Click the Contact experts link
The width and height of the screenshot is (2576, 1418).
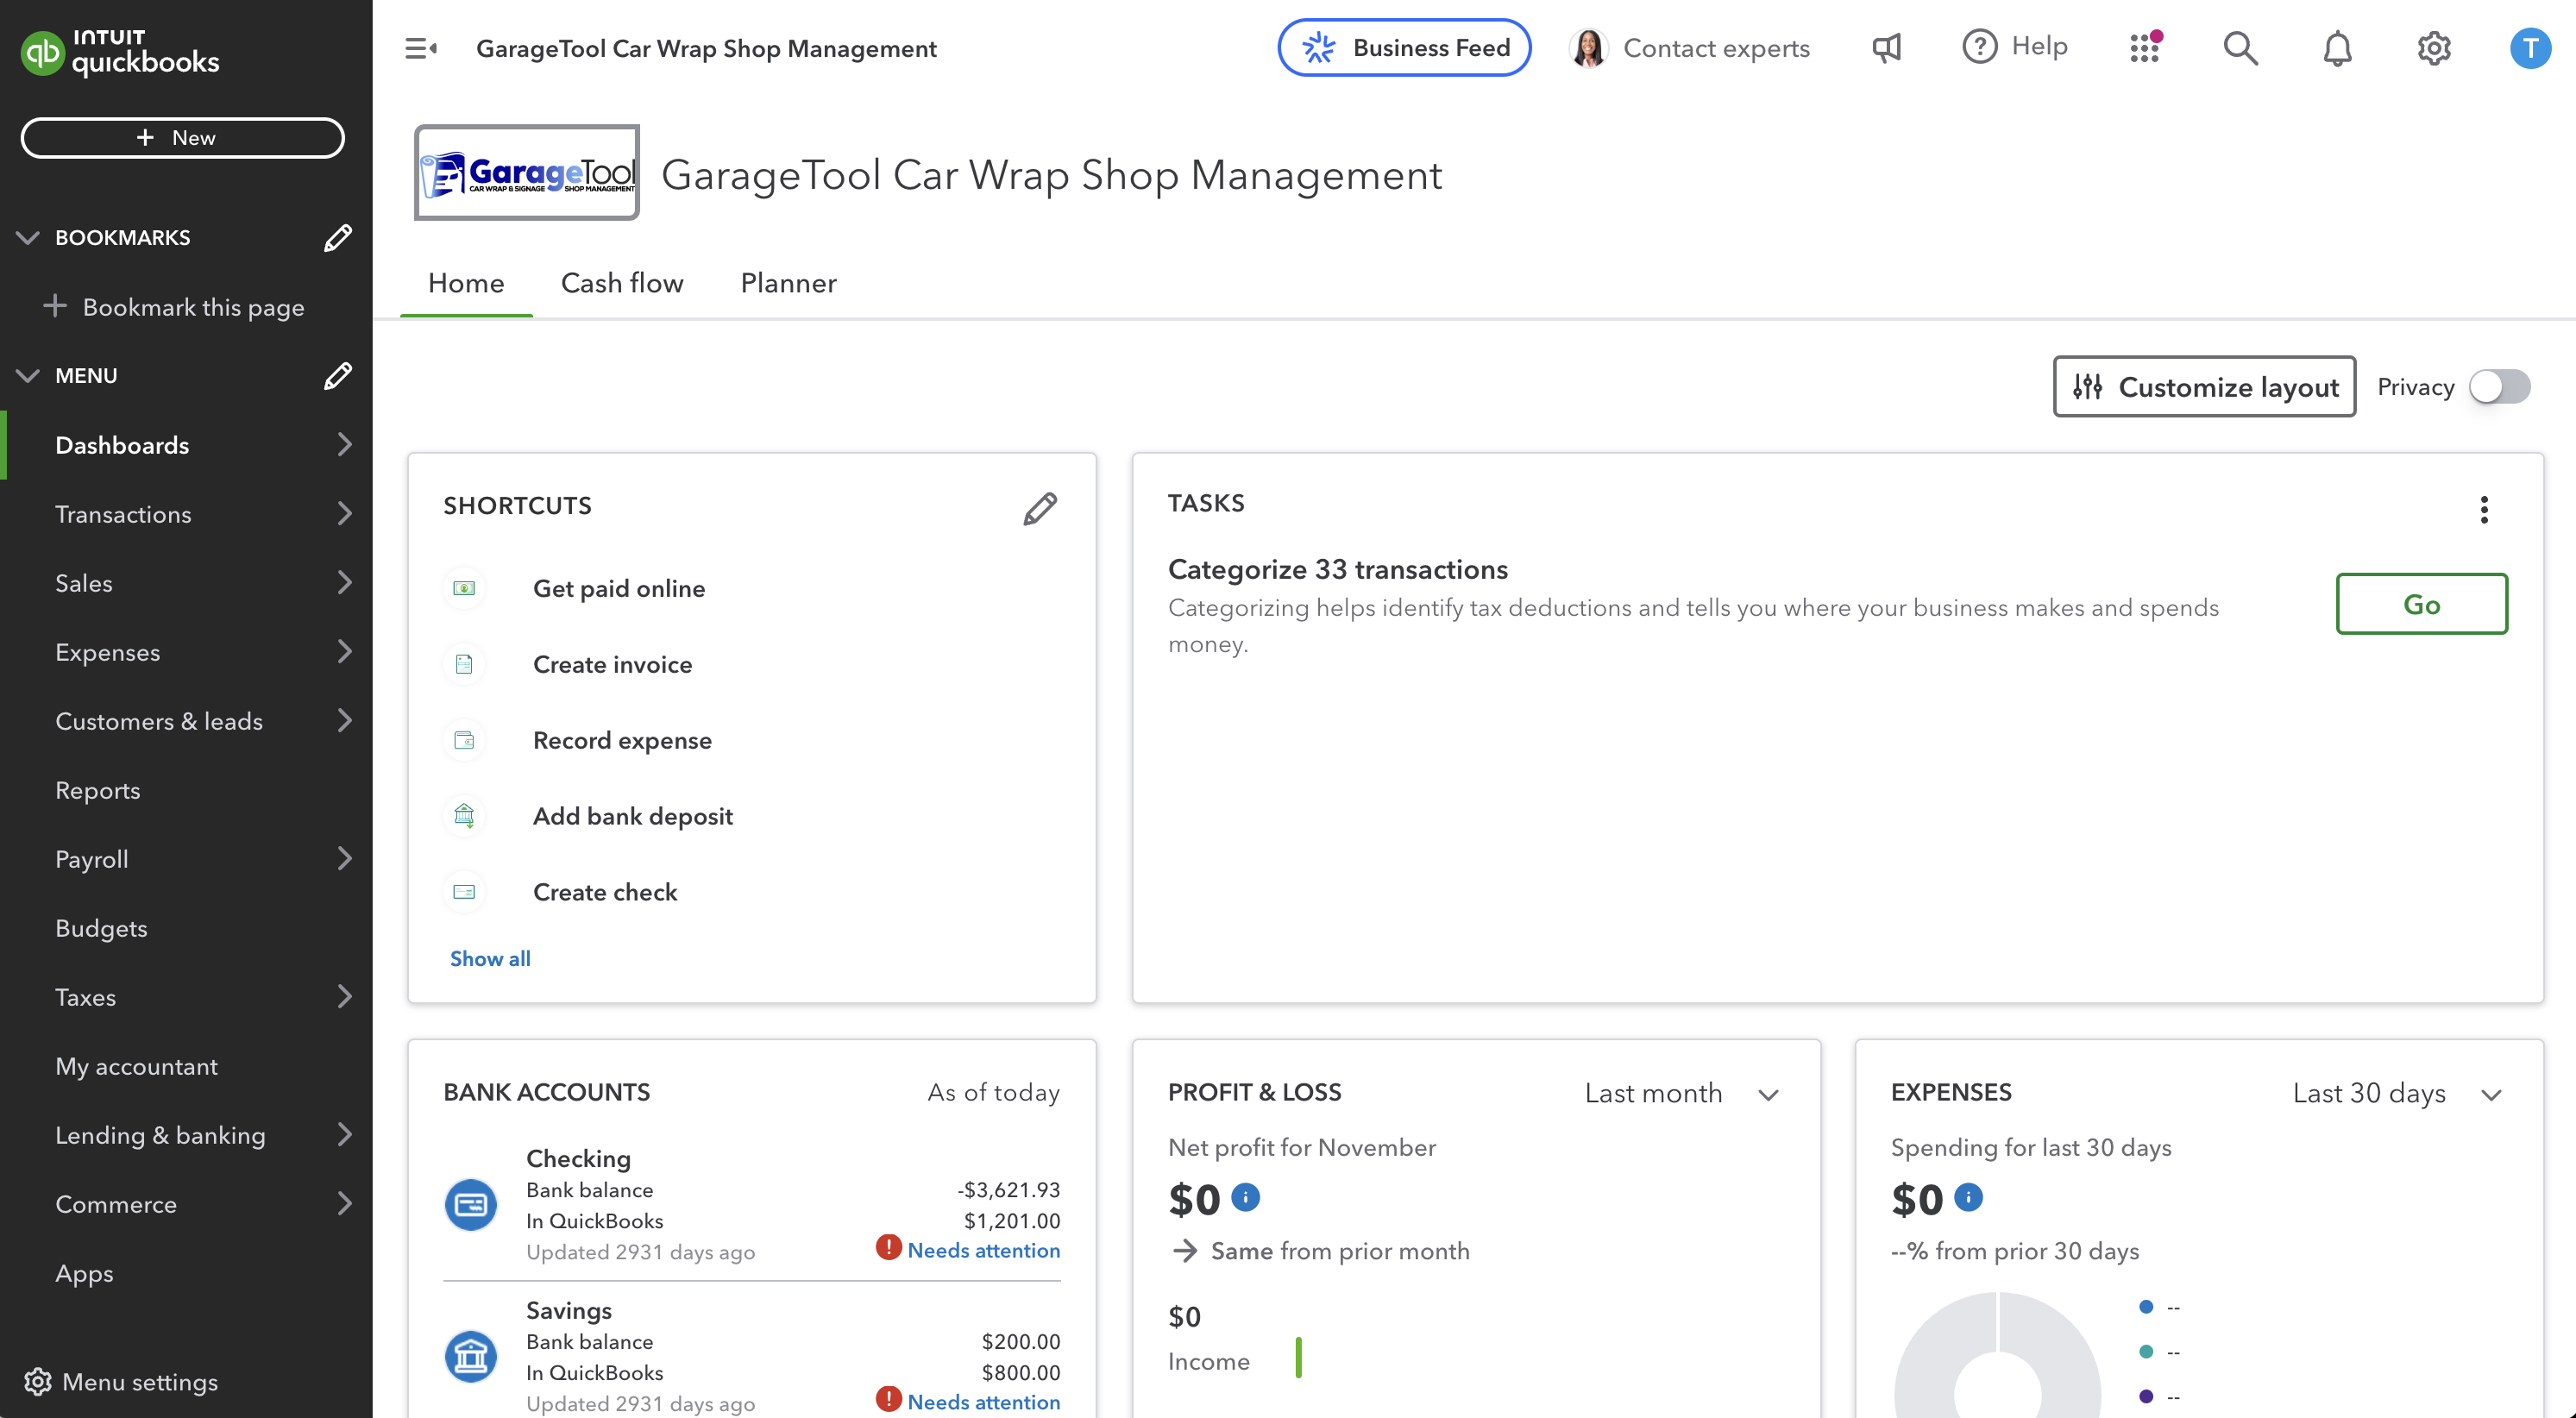coord(1716,48)
